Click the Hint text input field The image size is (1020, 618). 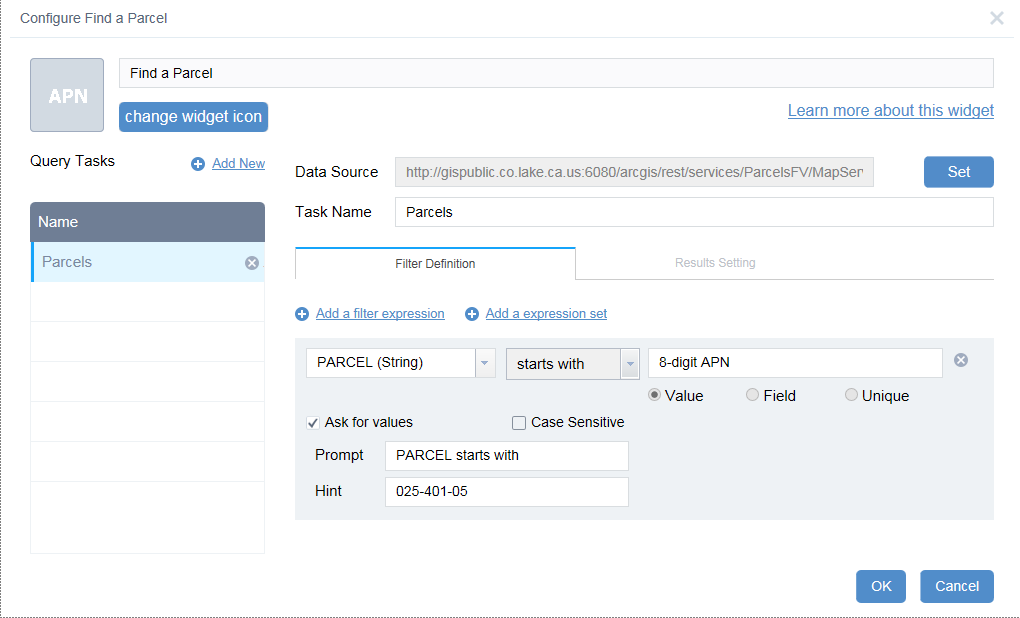coord(506,492)
